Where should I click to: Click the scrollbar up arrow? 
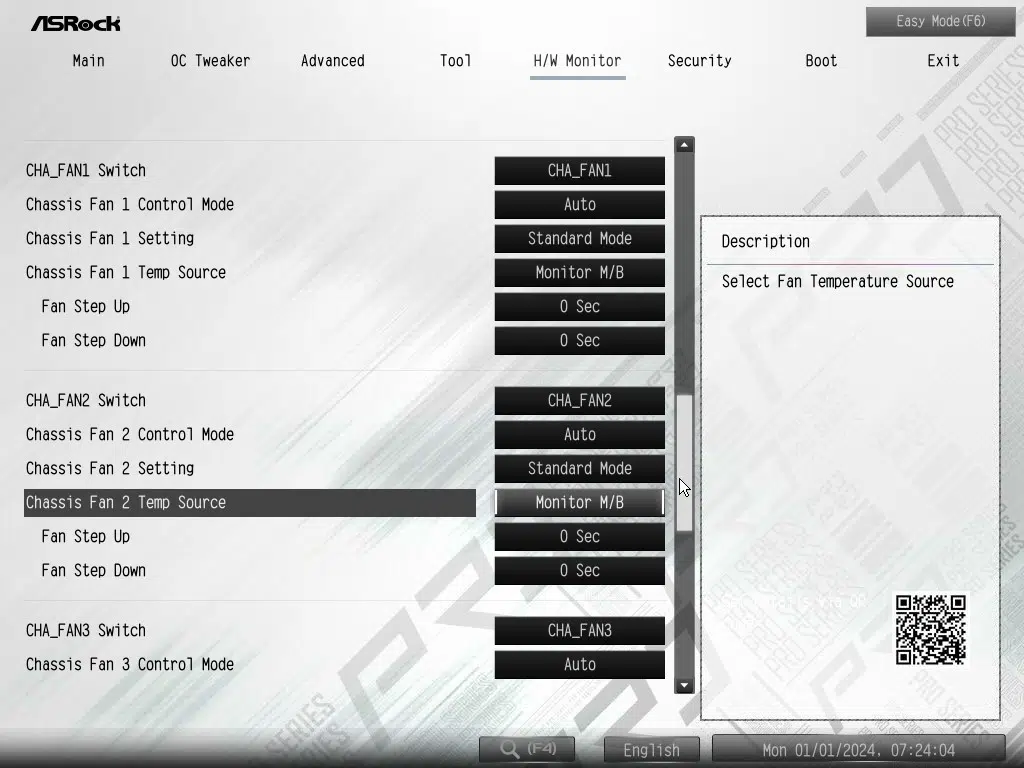(x=684, y=145)
